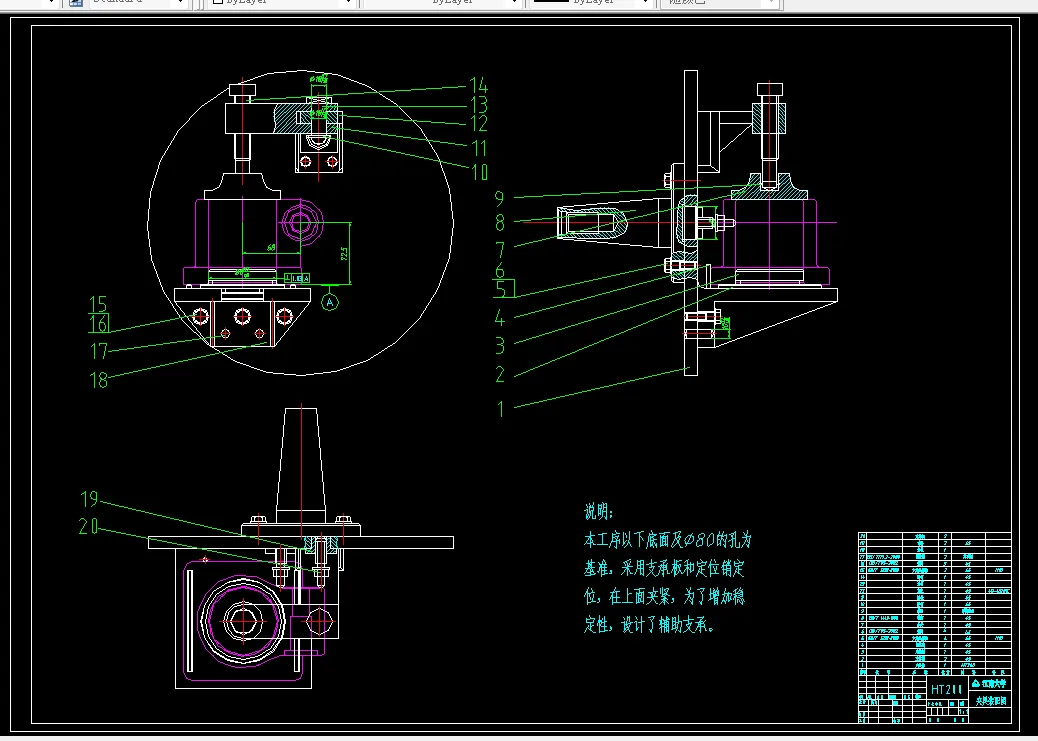This screenshot has height=741, width=1038.
Task: Click balloon number 18 label
Action: pyautogui.click(x=99, y=379)
